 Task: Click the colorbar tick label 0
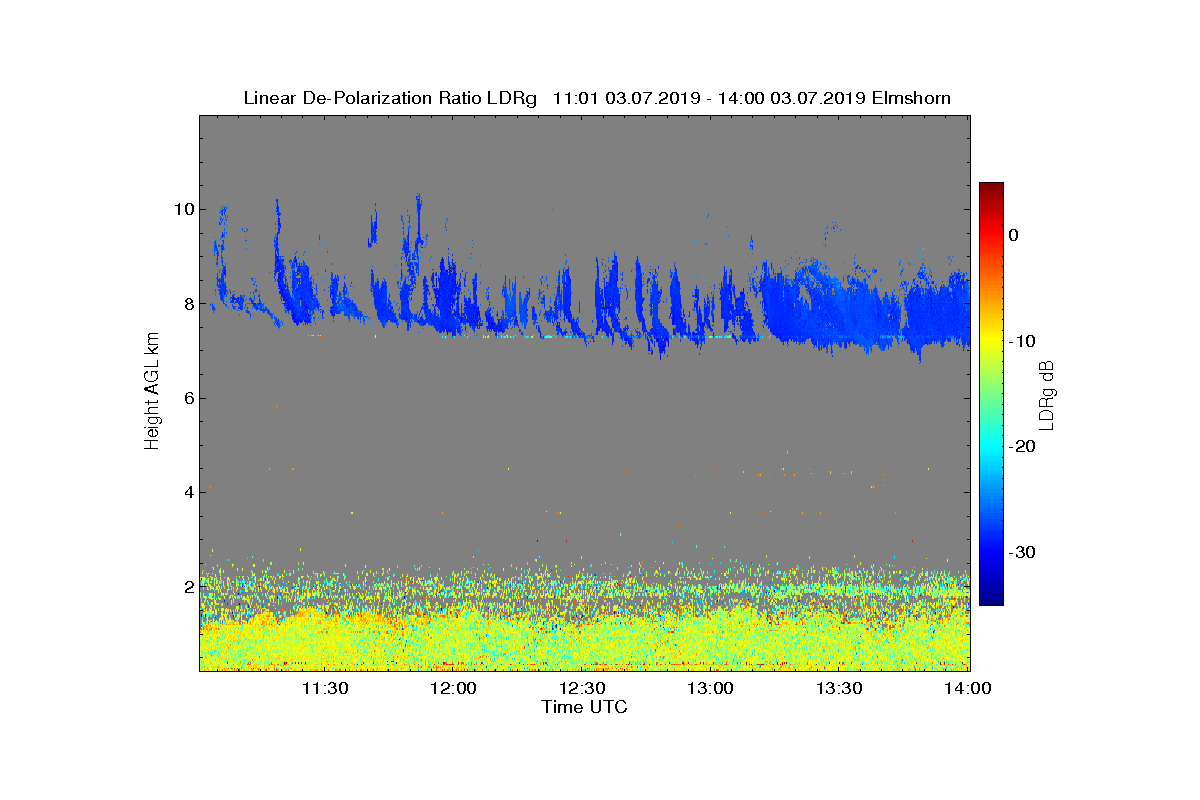[x=1014, y=235]
